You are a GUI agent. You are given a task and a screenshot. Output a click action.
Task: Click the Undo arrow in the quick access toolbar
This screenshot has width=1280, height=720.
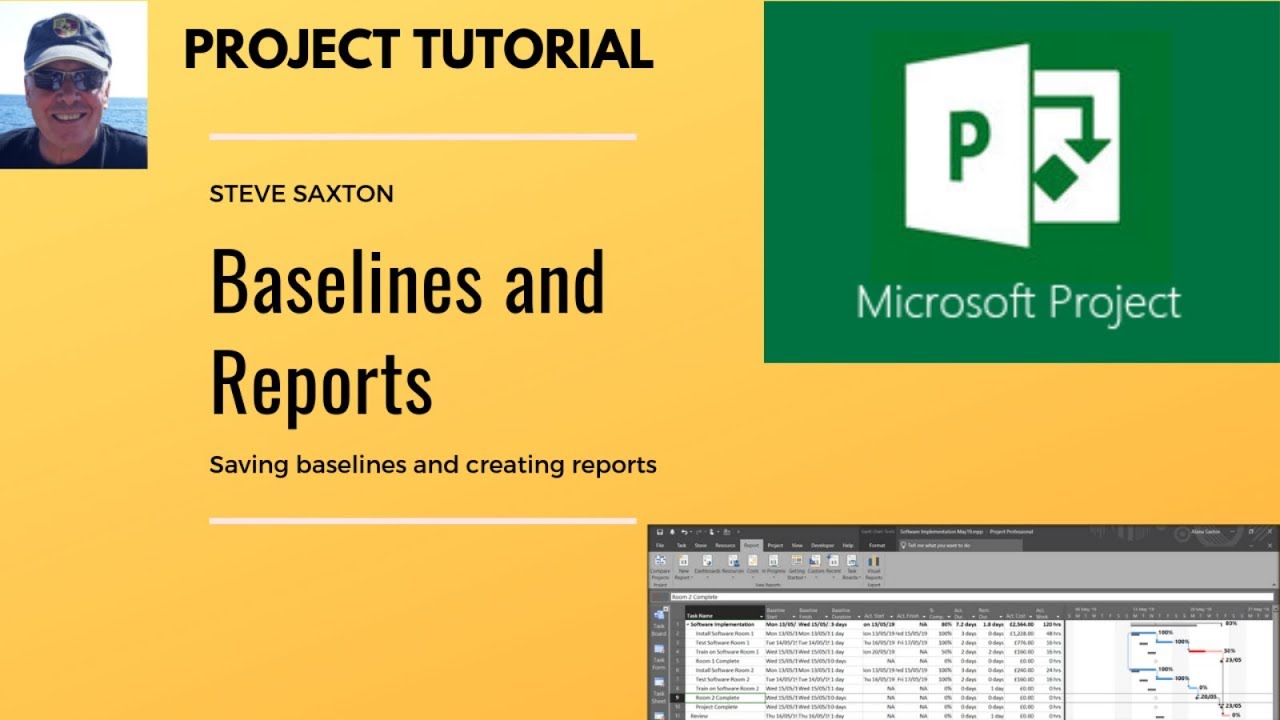pyautogui.click(x=684, y=532)
